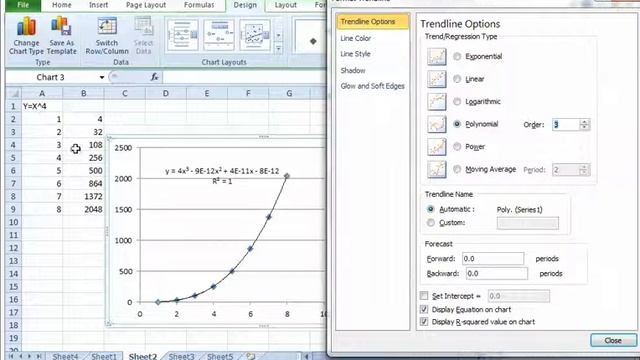Click the Polynomial trendline icon
The image size is (640, 360).
click(x=436, y=124)
